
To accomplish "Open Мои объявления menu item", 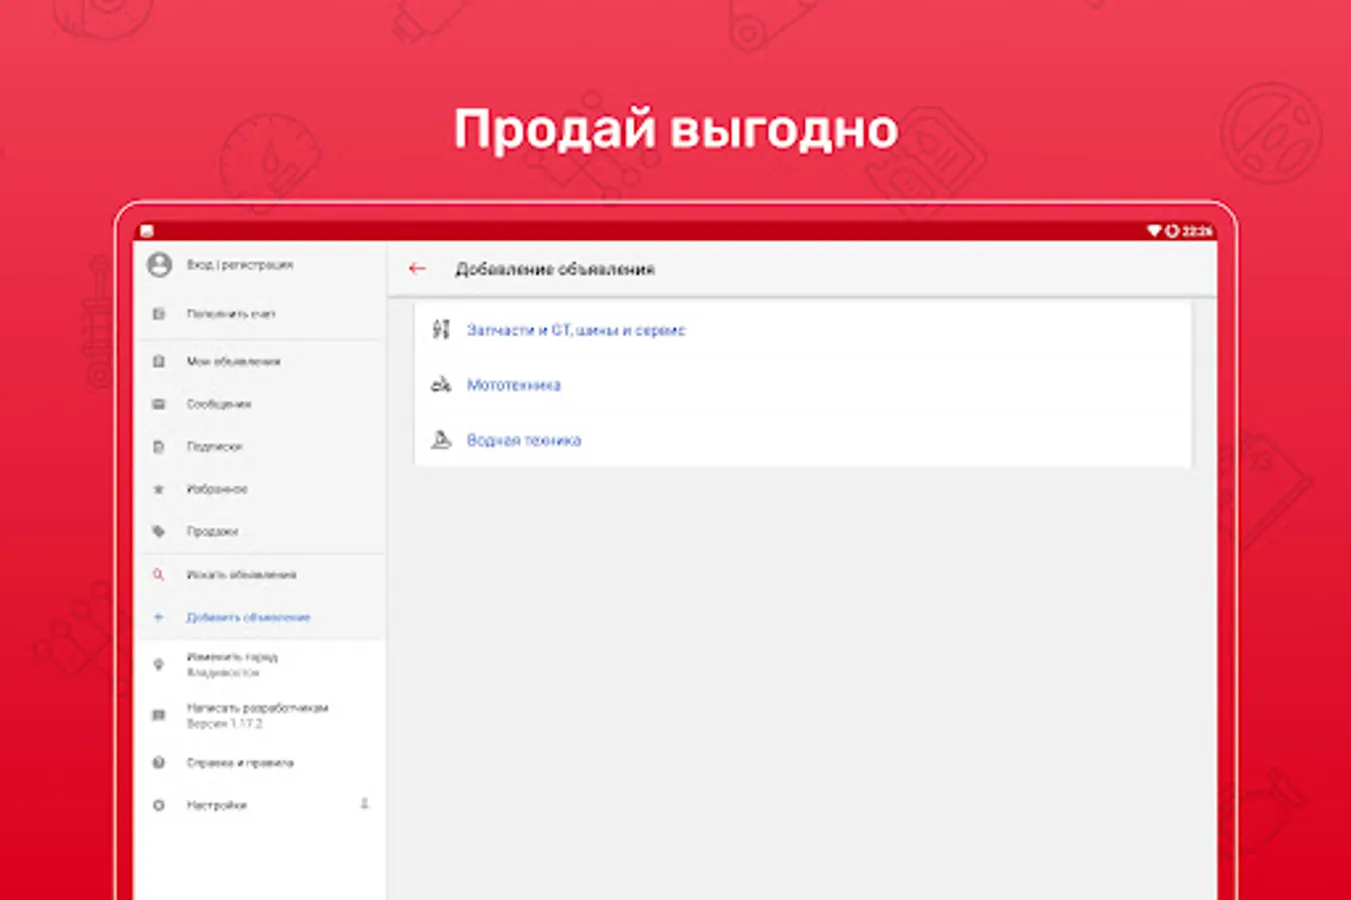I will 233,361.
